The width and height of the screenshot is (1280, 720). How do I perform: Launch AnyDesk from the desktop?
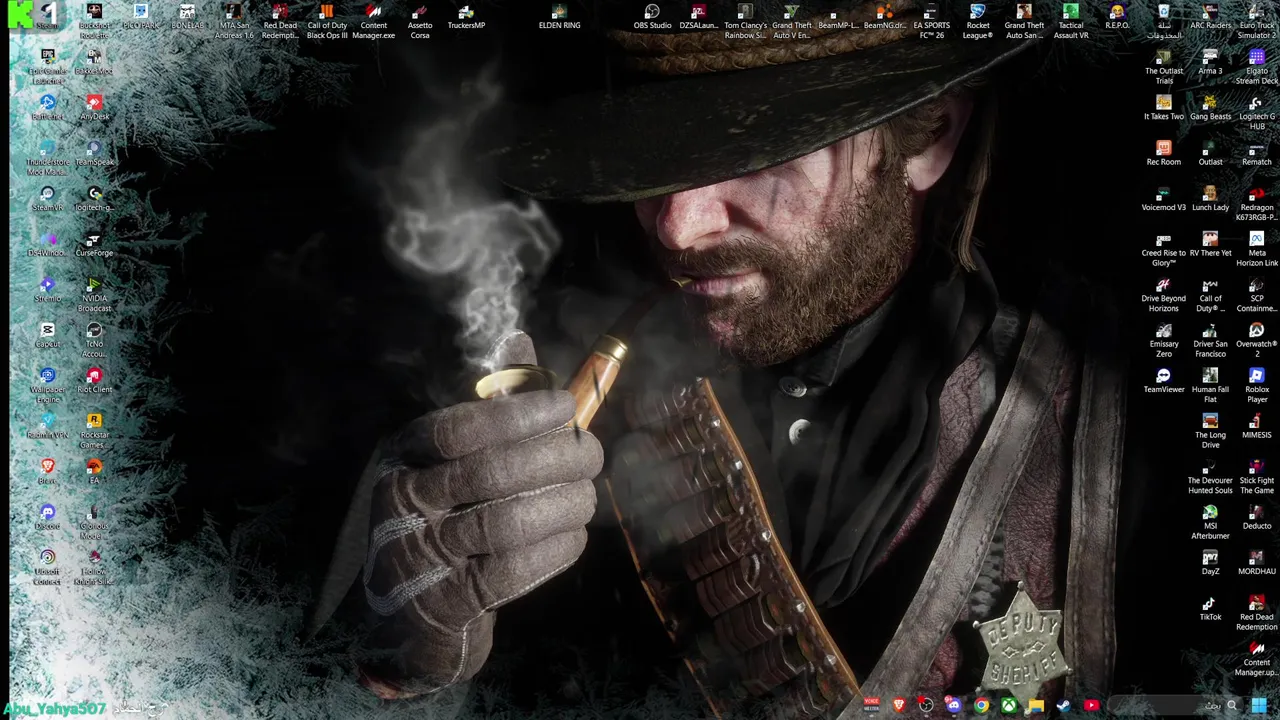(94, 108)
